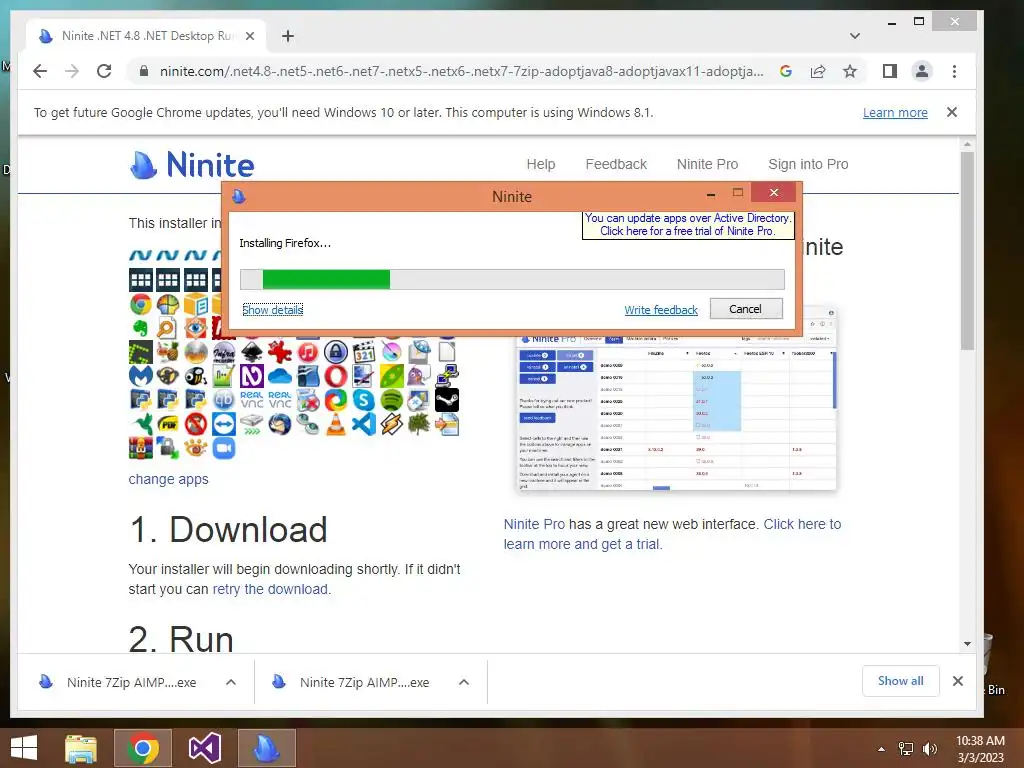Click the Winamp lightning icon
Screen dimensions: 1024x768
pyautogui.click(x=392, y=424)
